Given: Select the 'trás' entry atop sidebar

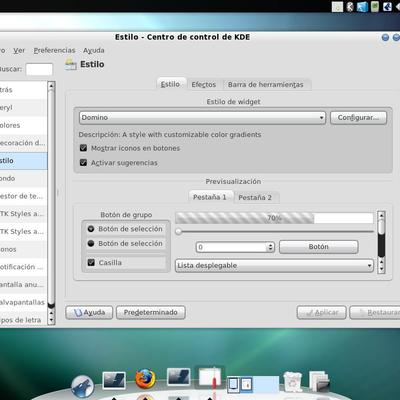Looking at the screenshot, I should [23, 90].
